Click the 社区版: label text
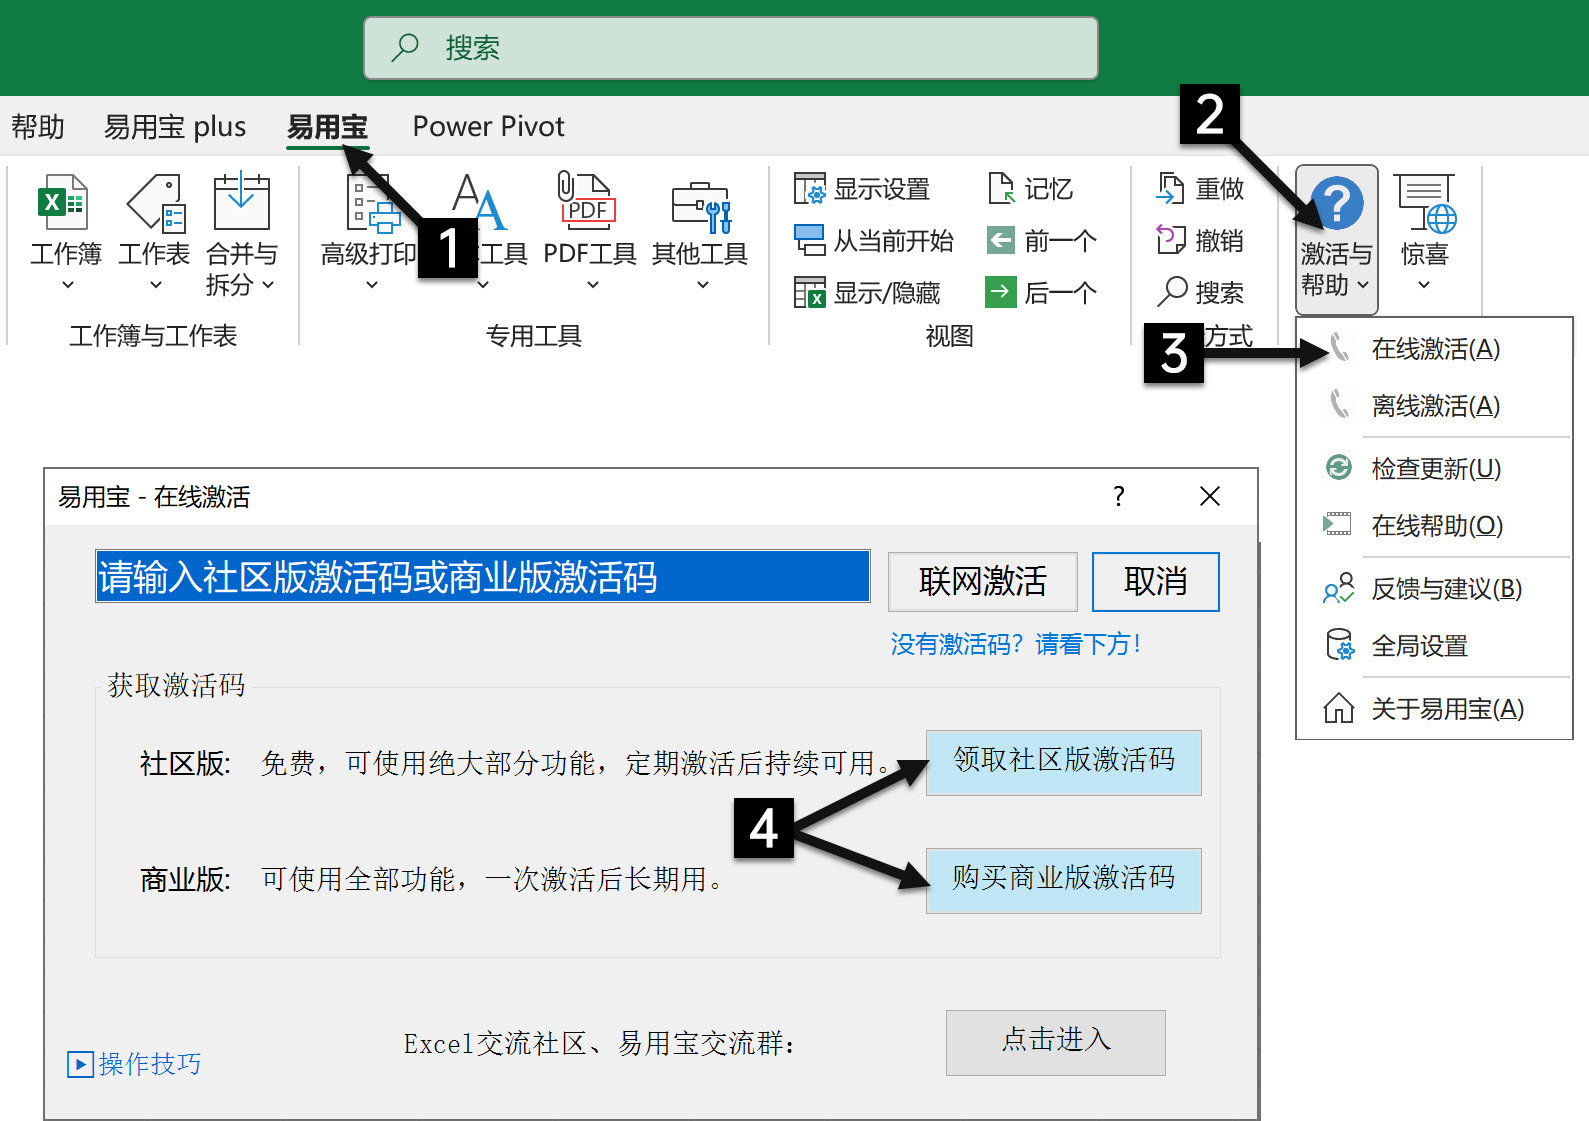Screen dimensions: 1589x1121 tap(185, 764)
